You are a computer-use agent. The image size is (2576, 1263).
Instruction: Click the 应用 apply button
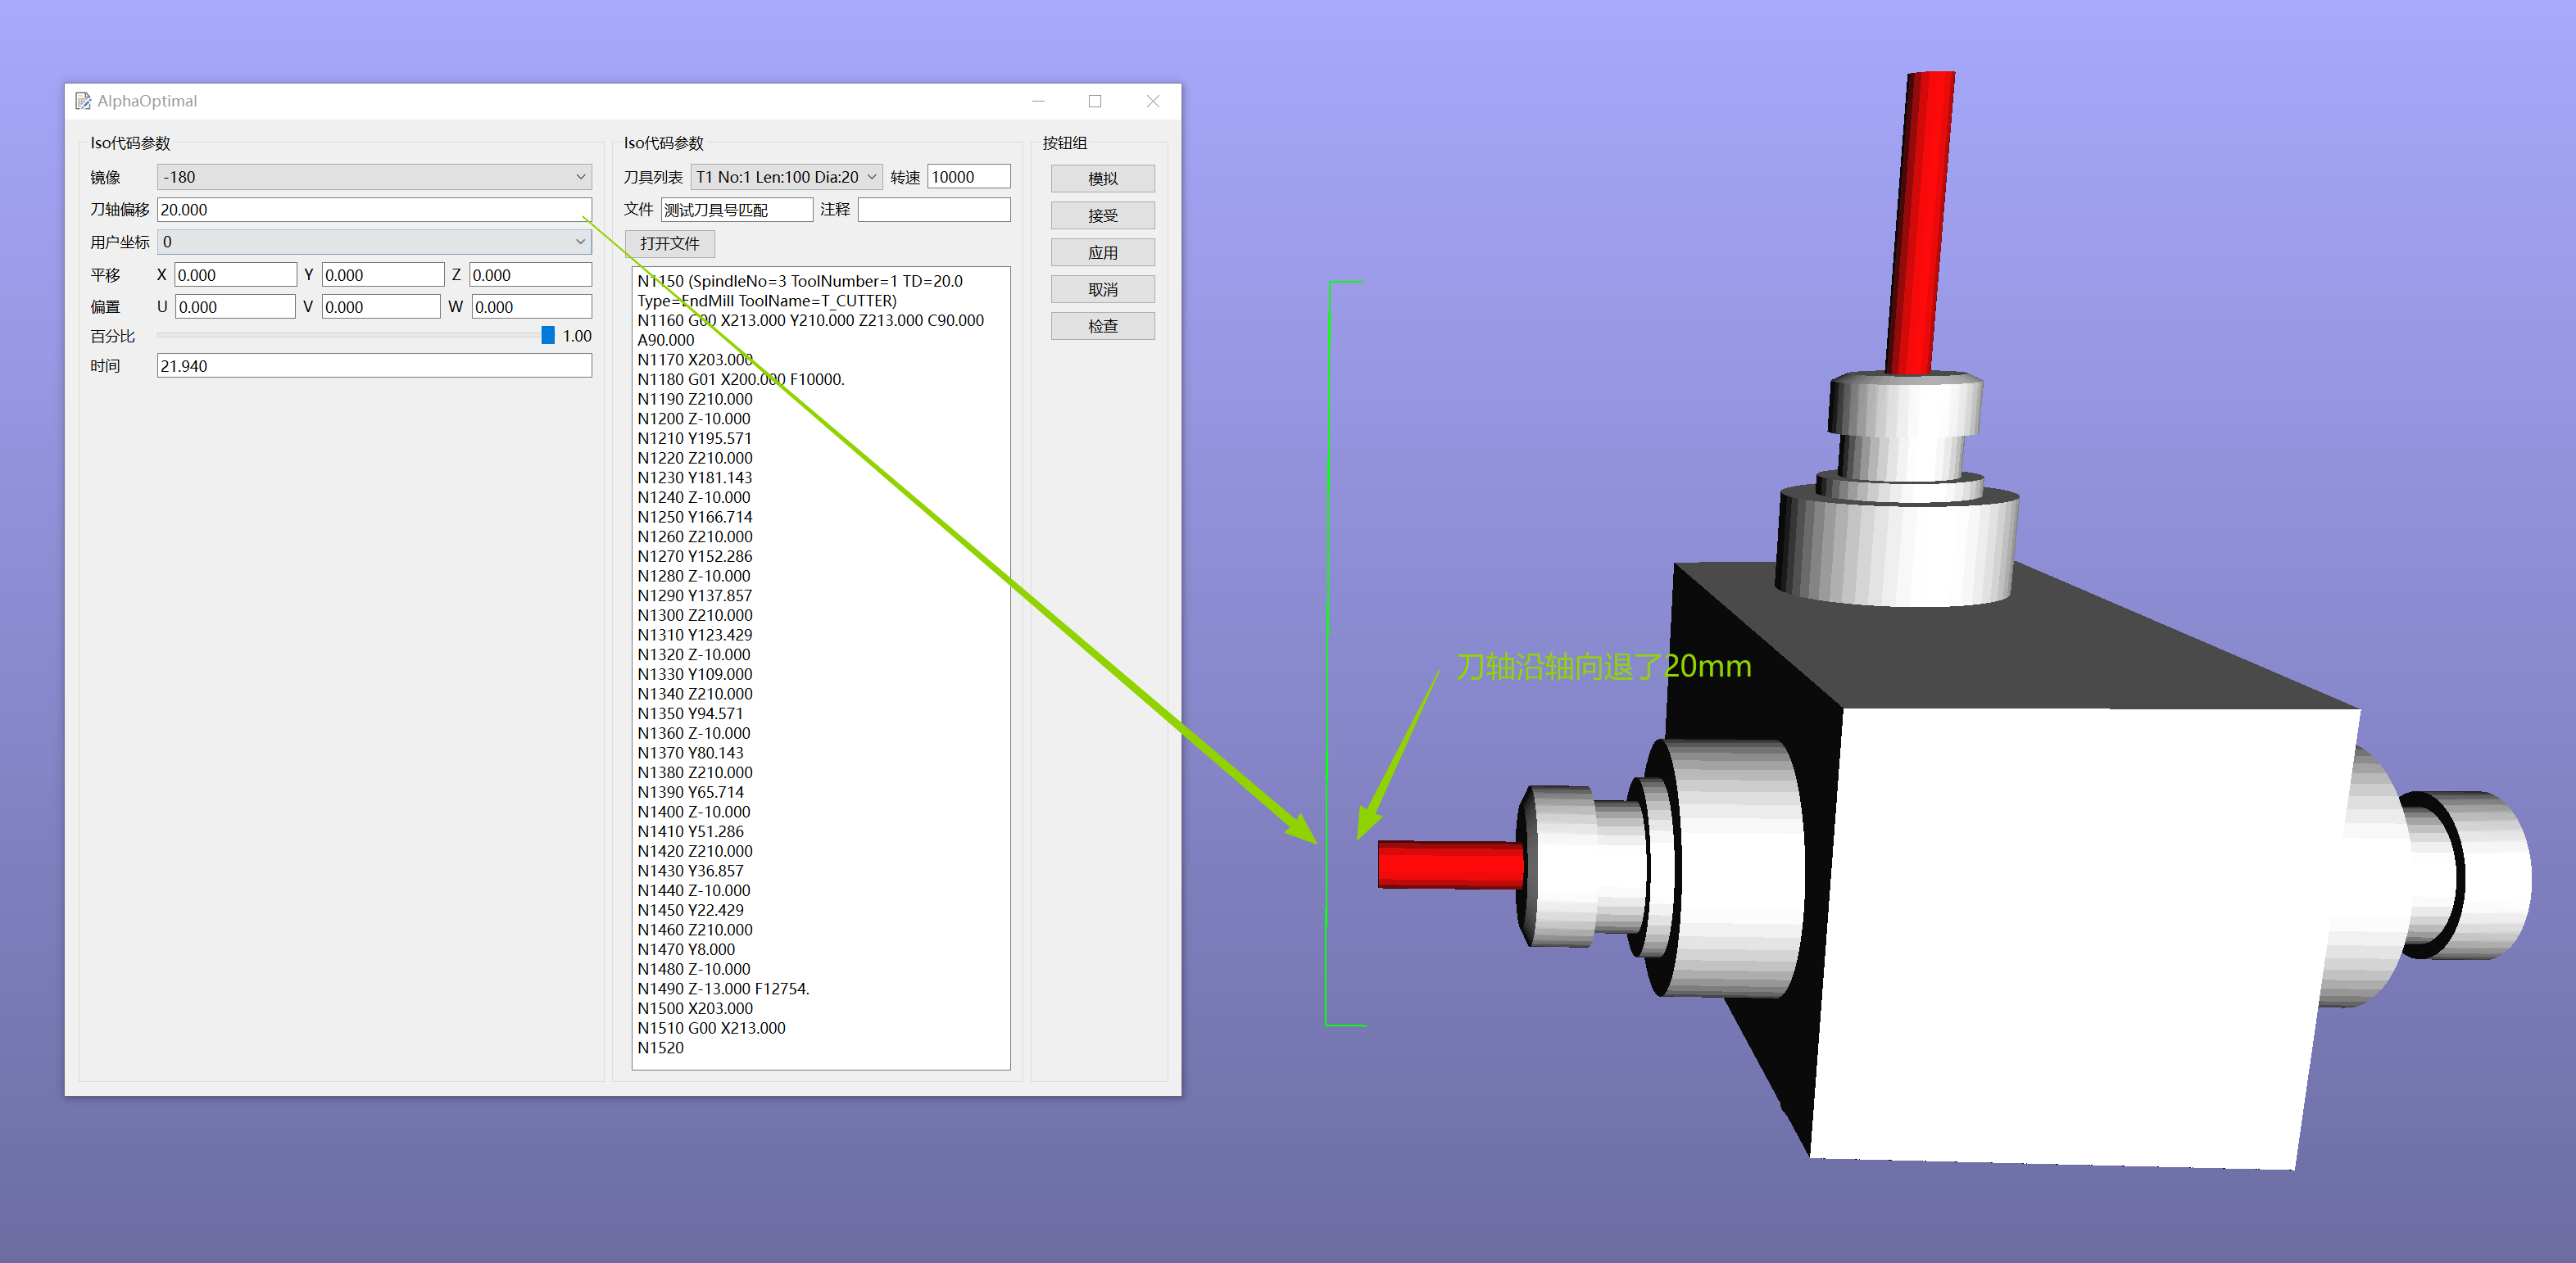[x=1102, y=253]
